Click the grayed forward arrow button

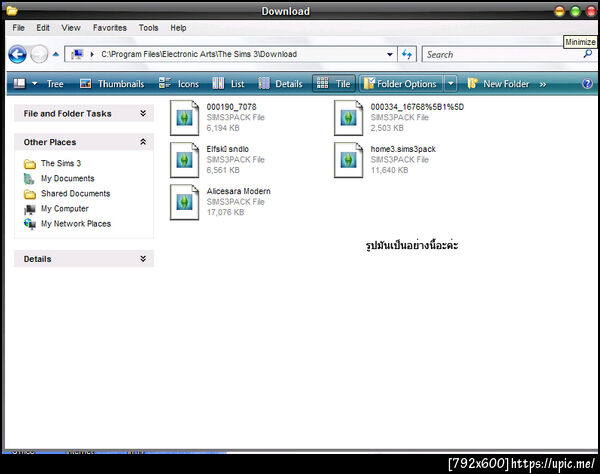pyautogui.click(x=39, y=54)
